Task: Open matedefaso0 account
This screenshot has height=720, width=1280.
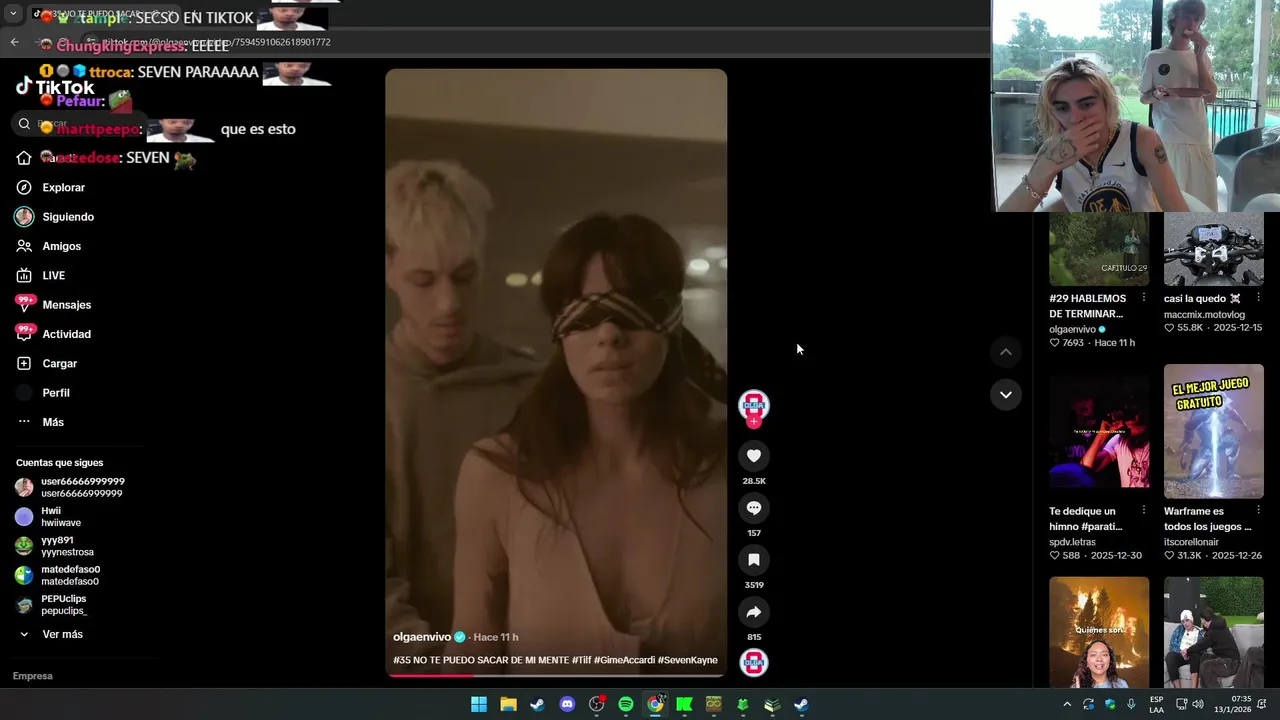Action: (58, 575)
